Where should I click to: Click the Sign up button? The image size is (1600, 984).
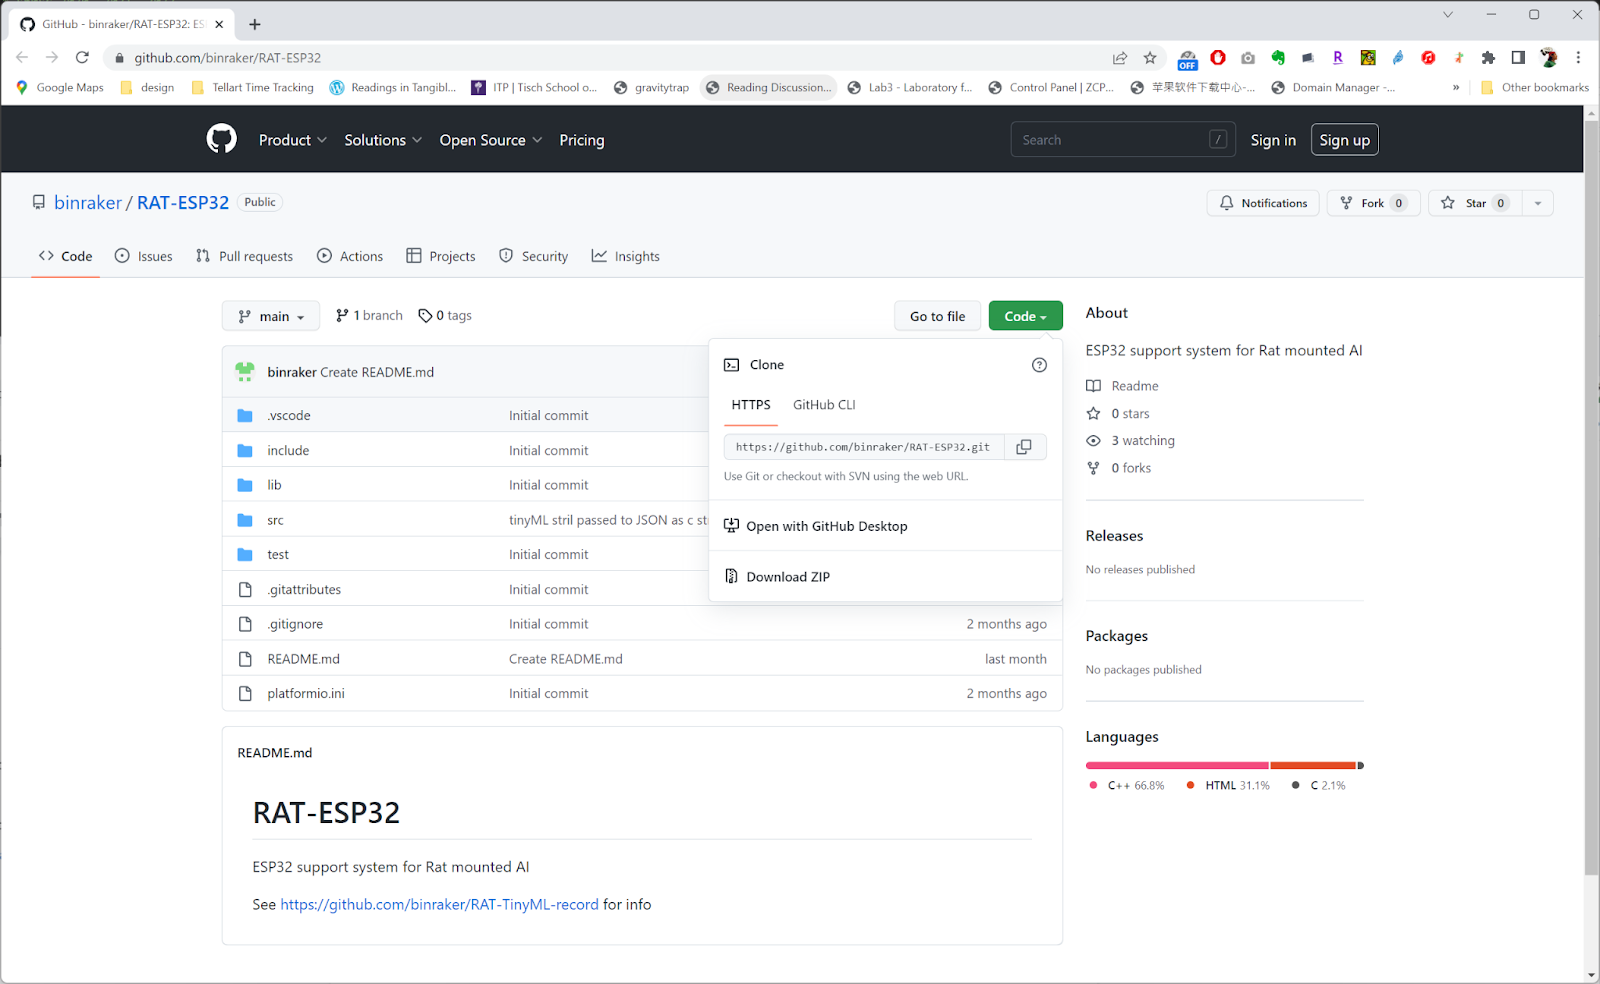(x=1344, y=140)
